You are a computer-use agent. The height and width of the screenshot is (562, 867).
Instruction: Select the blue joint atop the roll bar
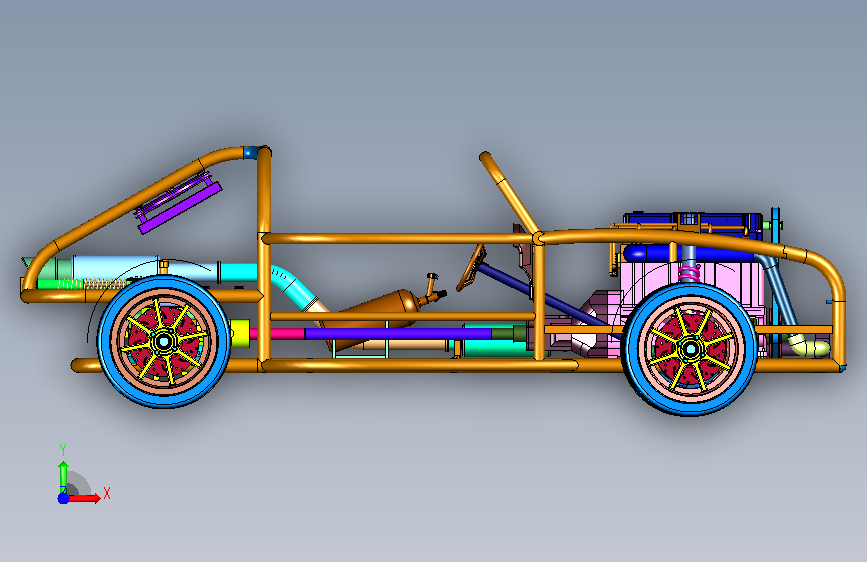(x=250, y=152)
